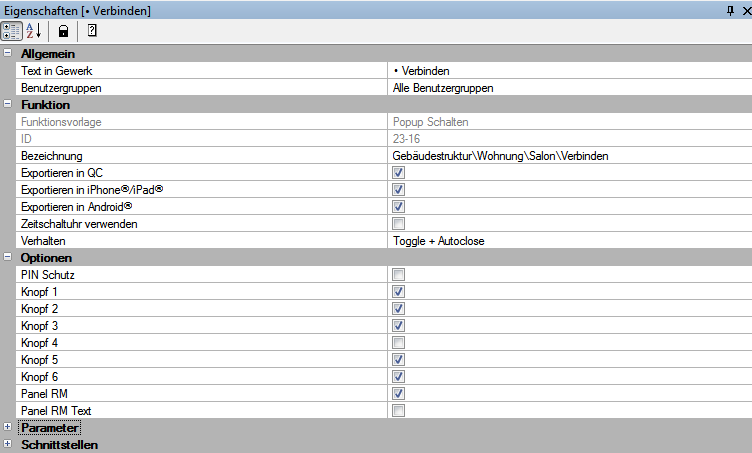Image resolution: width=752 pixels, height=453 pixels.
Task: Uncheck Exportieren in Android
Action: click(x=399, y=207)
